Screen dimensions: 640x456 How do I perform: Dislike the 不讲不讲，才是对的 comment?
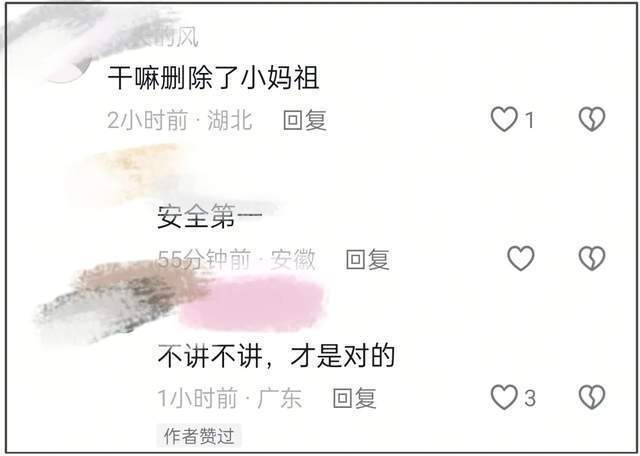click(x=592, y=397)
